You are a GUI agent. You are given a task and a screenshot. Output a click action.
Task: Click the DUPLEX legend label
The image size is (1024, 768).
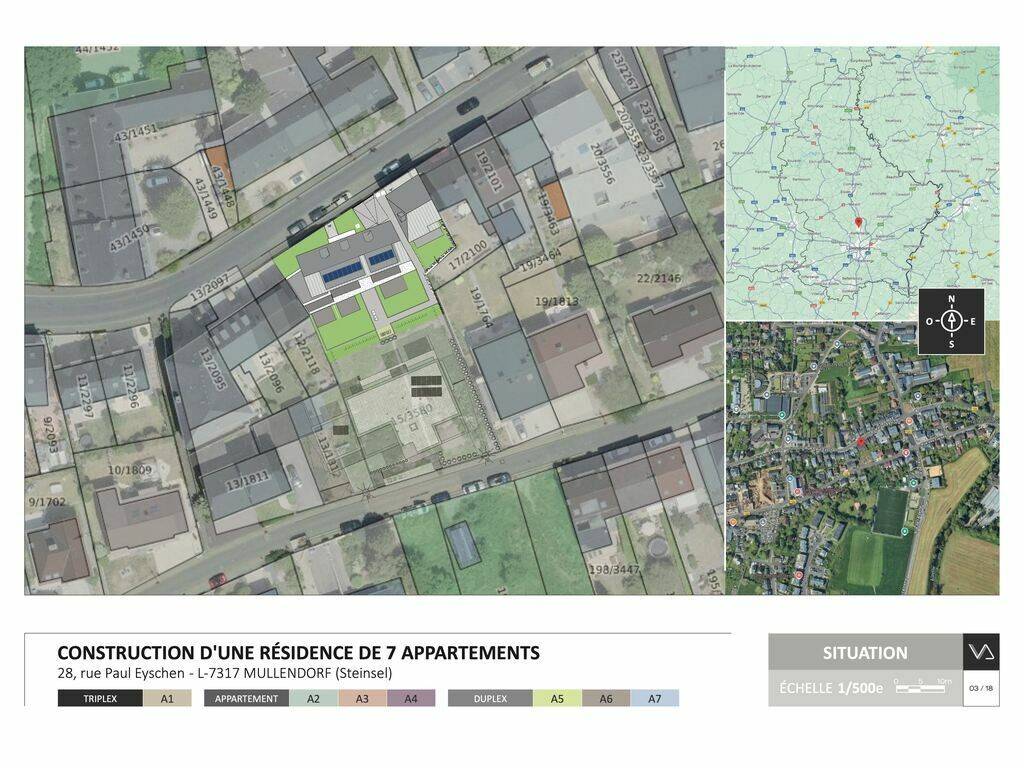490,699
